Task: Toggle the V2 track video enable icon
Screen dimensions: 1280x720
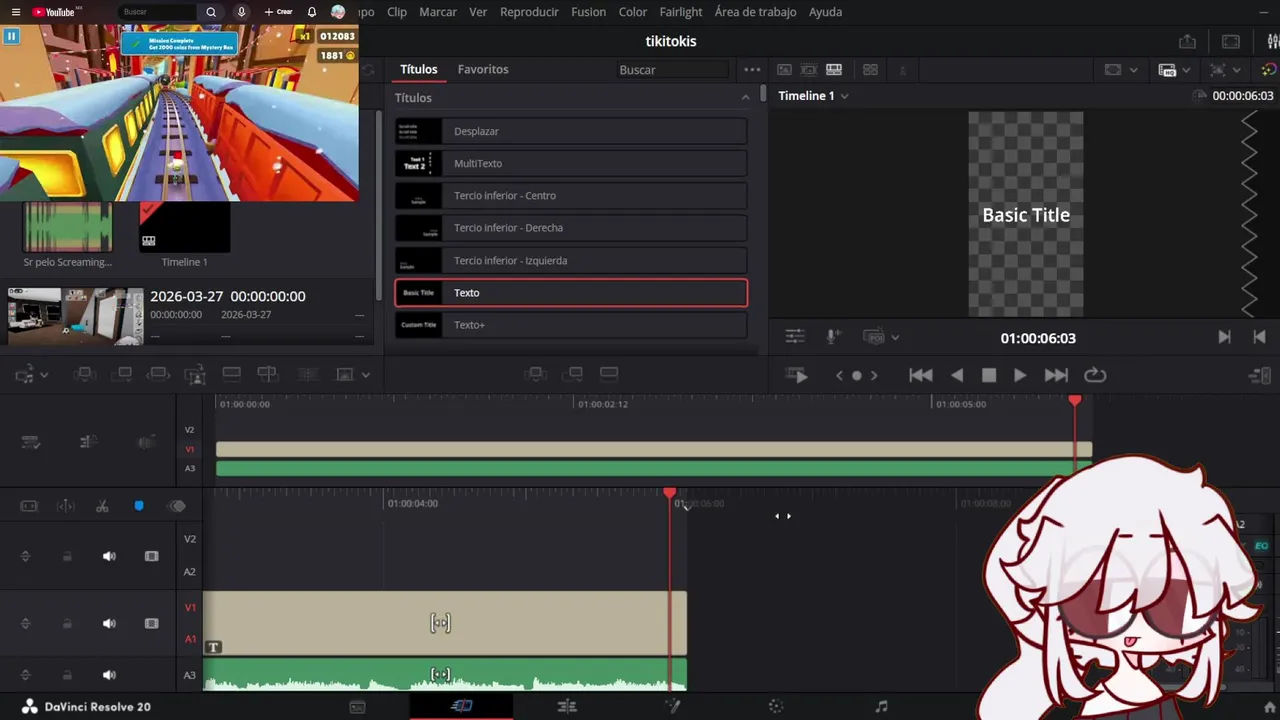Action: coord(151,556)
